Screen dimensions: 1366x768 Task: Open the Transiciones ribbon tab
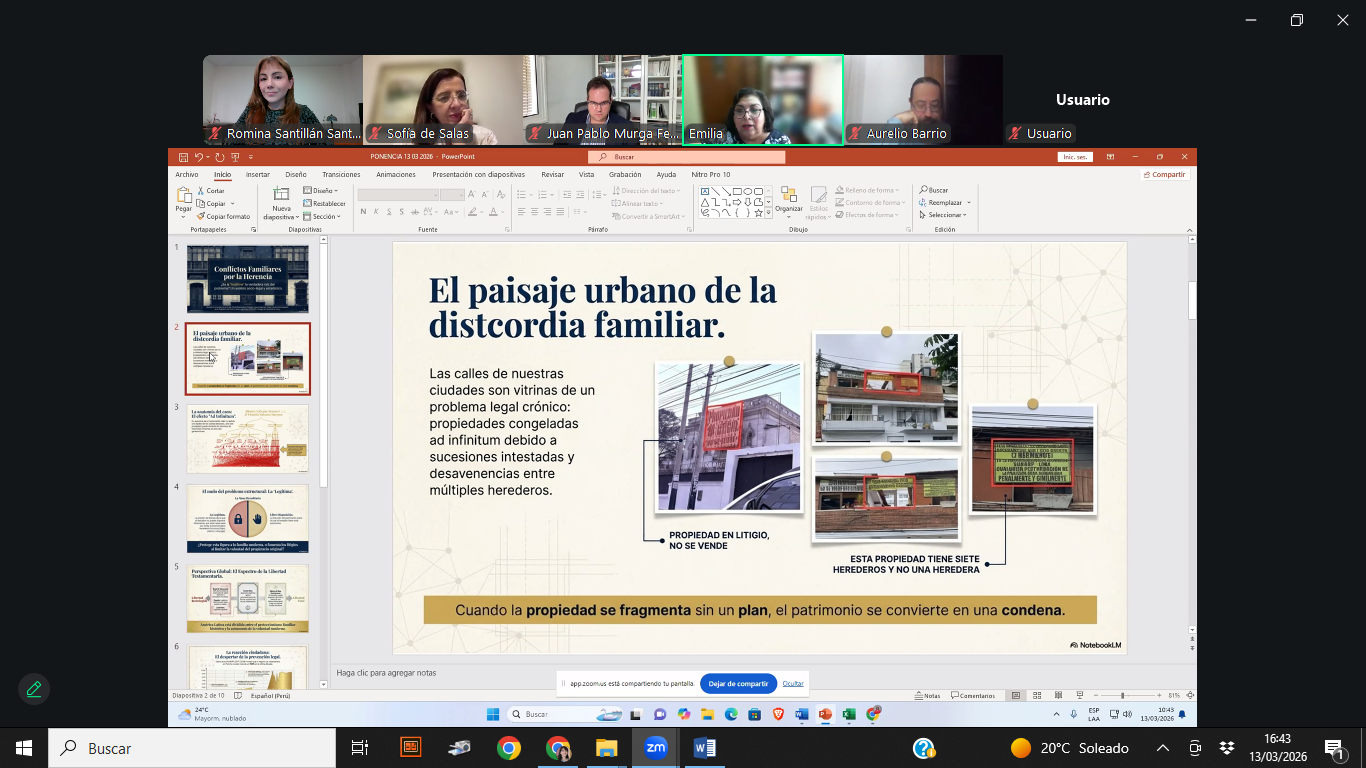(x=341, y=174)
